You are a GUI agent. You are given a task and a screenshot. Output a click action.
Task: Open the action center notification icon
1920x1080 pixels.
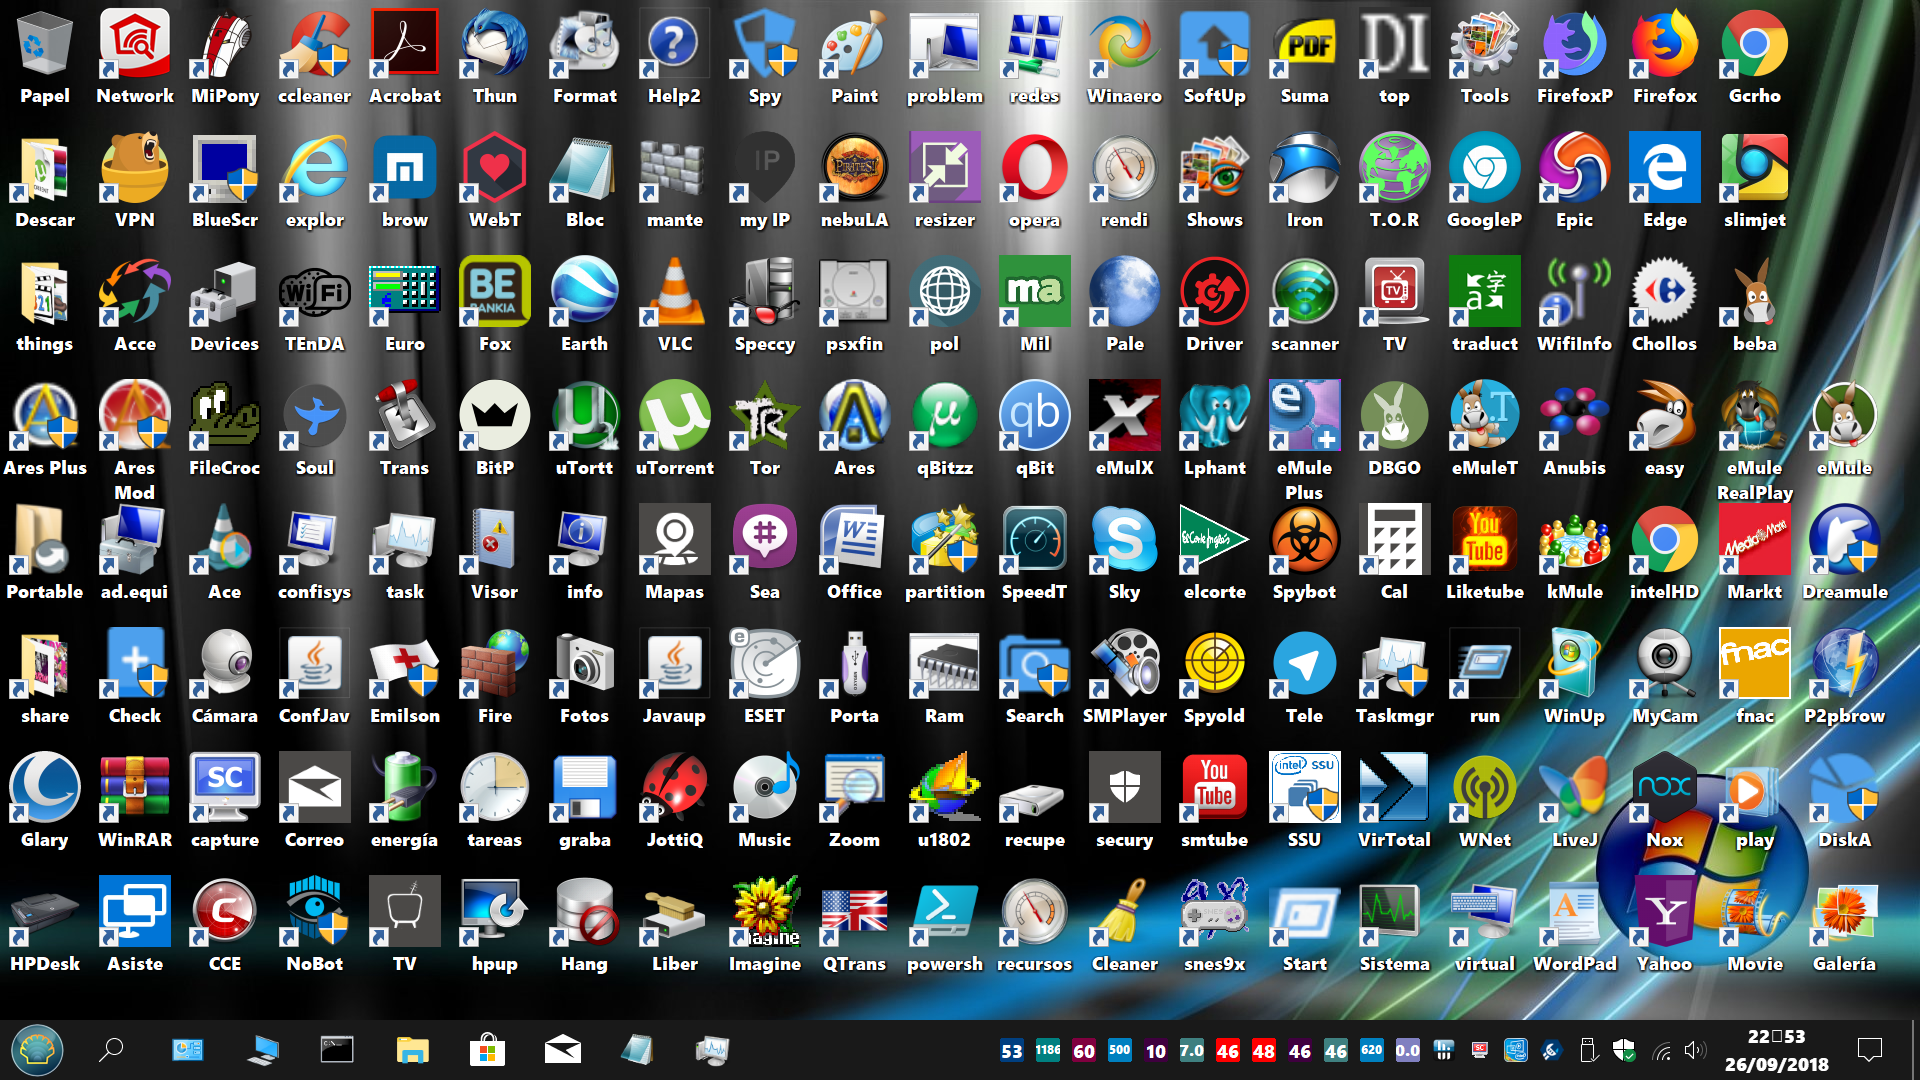coord(1869,1050)
